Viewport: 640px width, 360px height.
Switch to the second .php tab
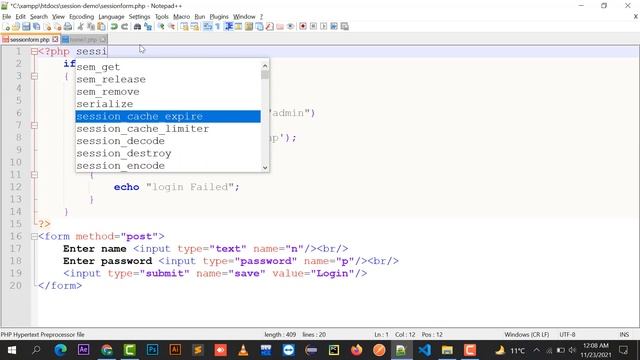click(83, 40)
